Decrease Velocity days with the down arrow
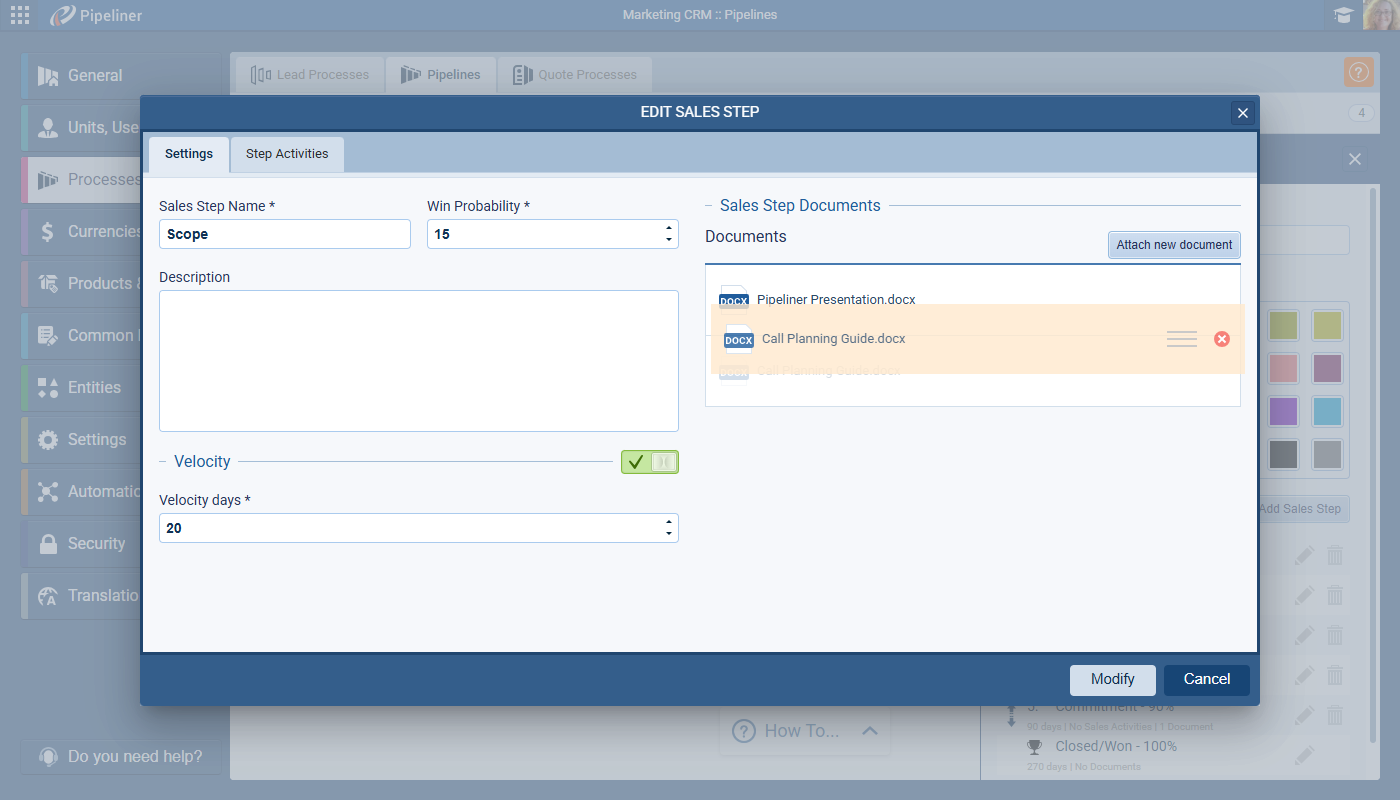The width and height of the screenshot is (1400, 800). [x=668, y=534]
